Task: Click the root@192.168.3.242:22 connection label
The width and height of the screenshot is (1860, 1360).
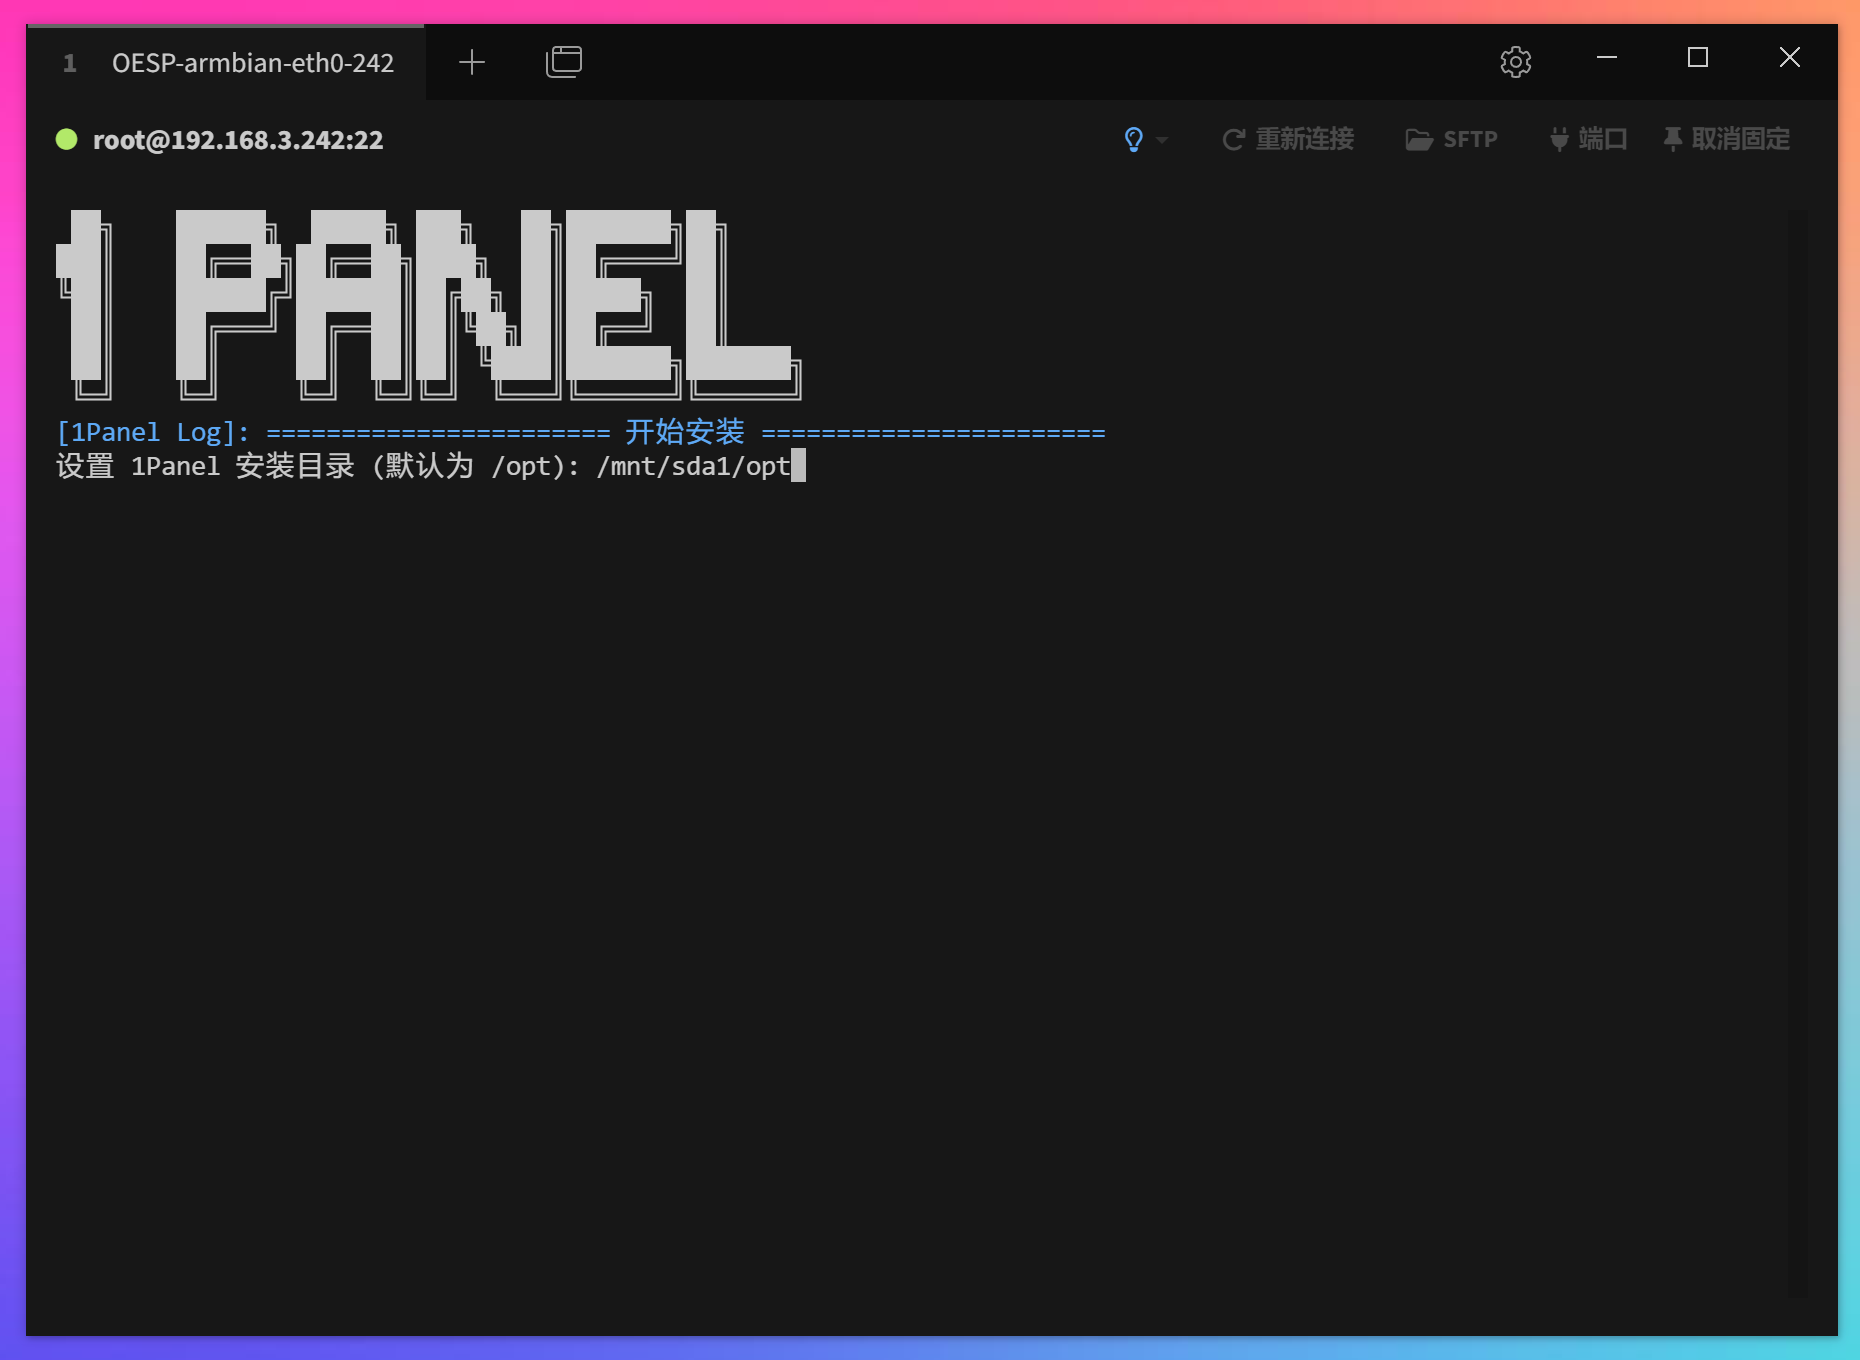Action: [x=237, y=139]
